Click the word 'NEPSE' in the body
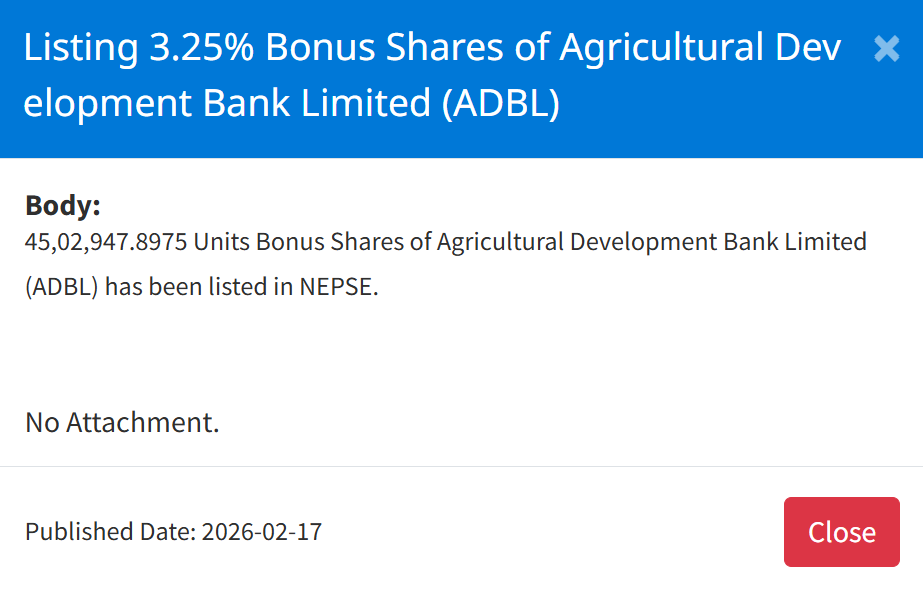923x593 pixels. pyautogui.click(x=336, y=287)
